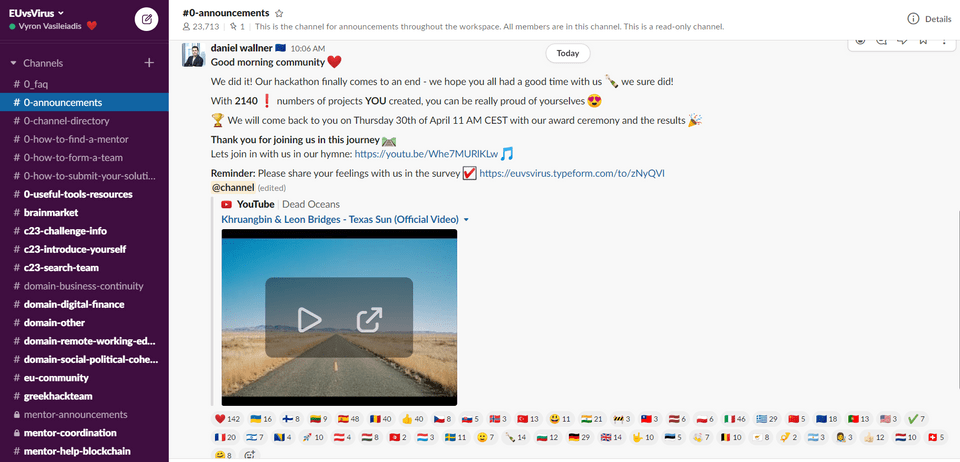Open the #c23-search-team channel

(84, 267)
